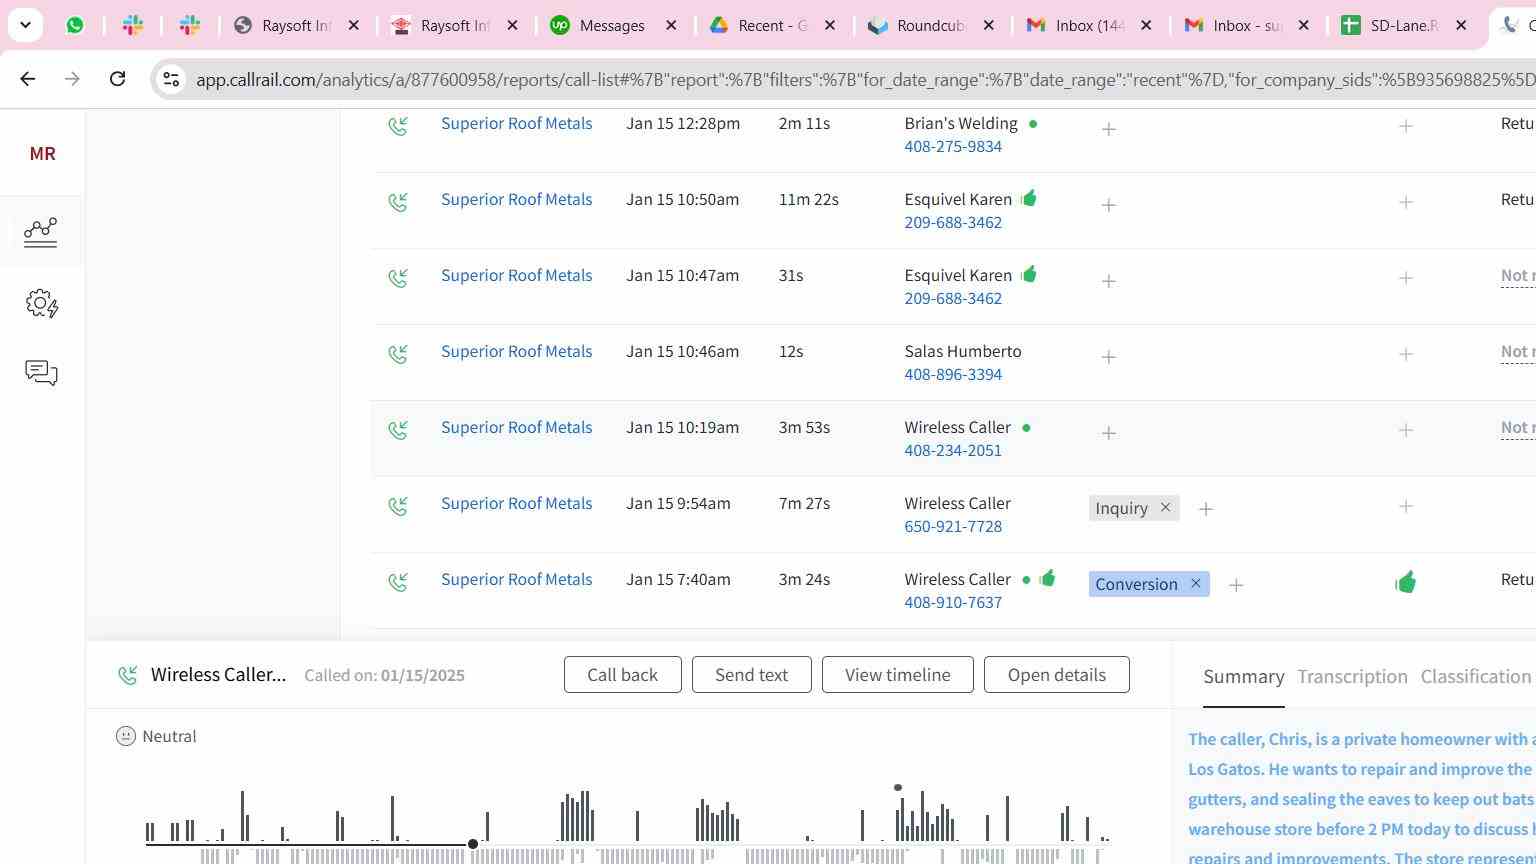Close the Recent Google Drive tab
The image size is (1536, 864).
tap(830, 25)
